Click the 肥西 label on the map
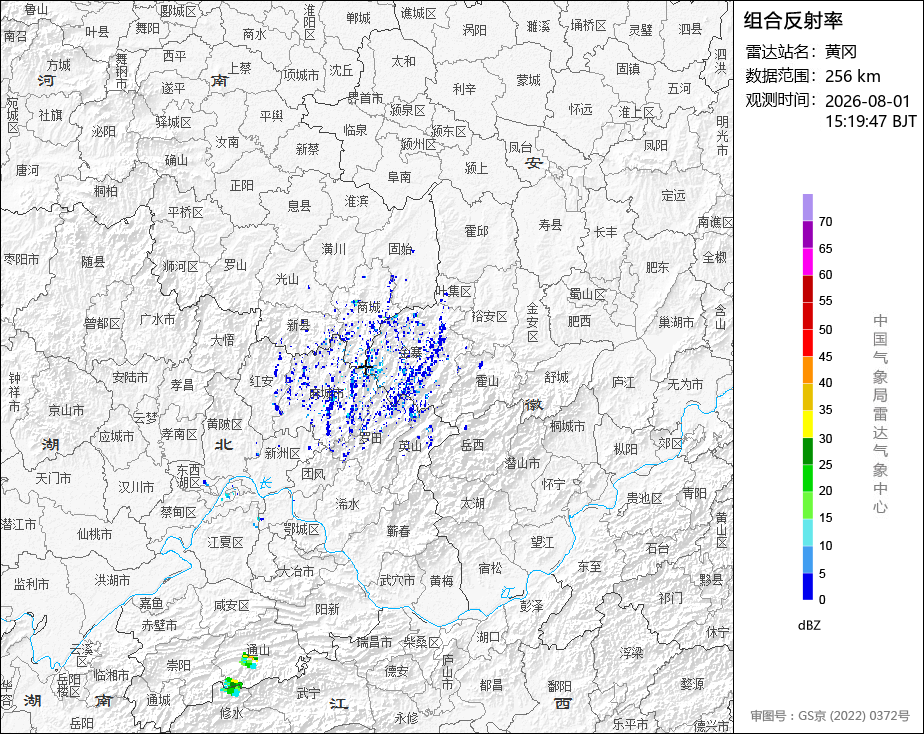 (579, 321)
